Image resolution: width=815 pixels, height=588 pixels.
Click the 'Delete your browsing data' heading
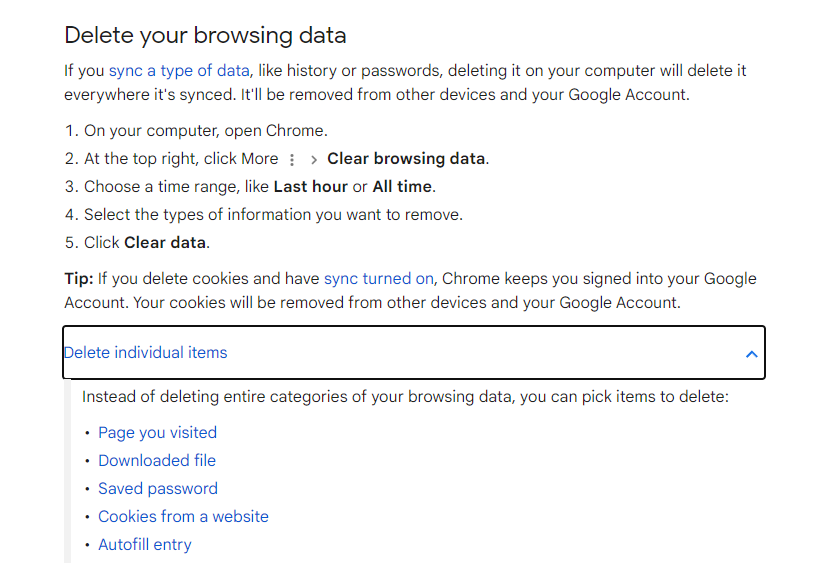205,36
